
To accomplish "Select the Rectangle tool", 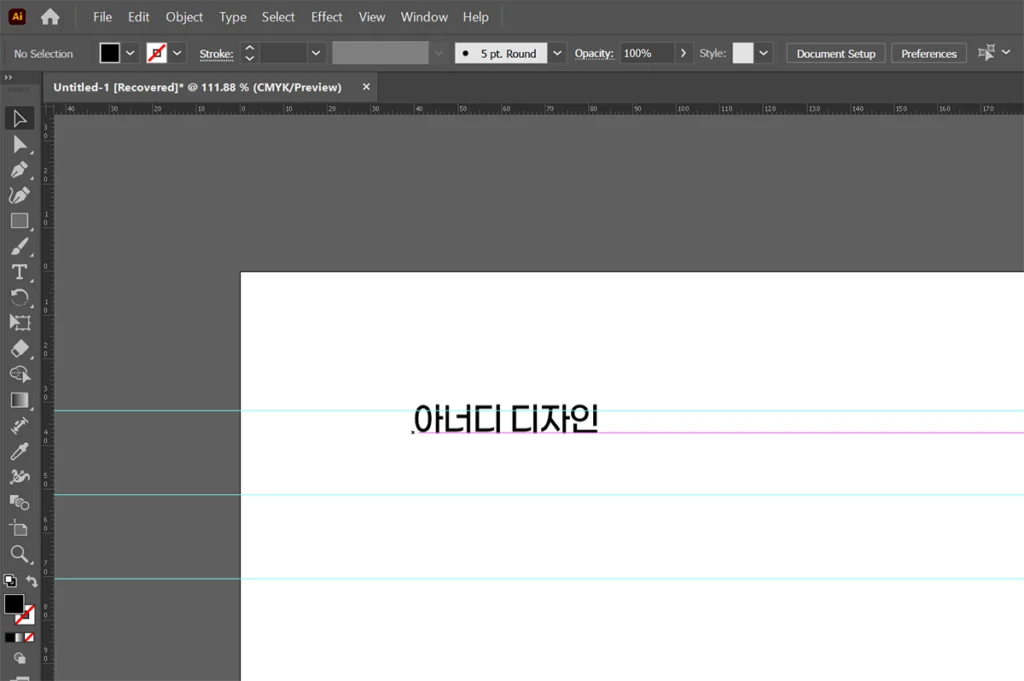I will click(19, 221).
